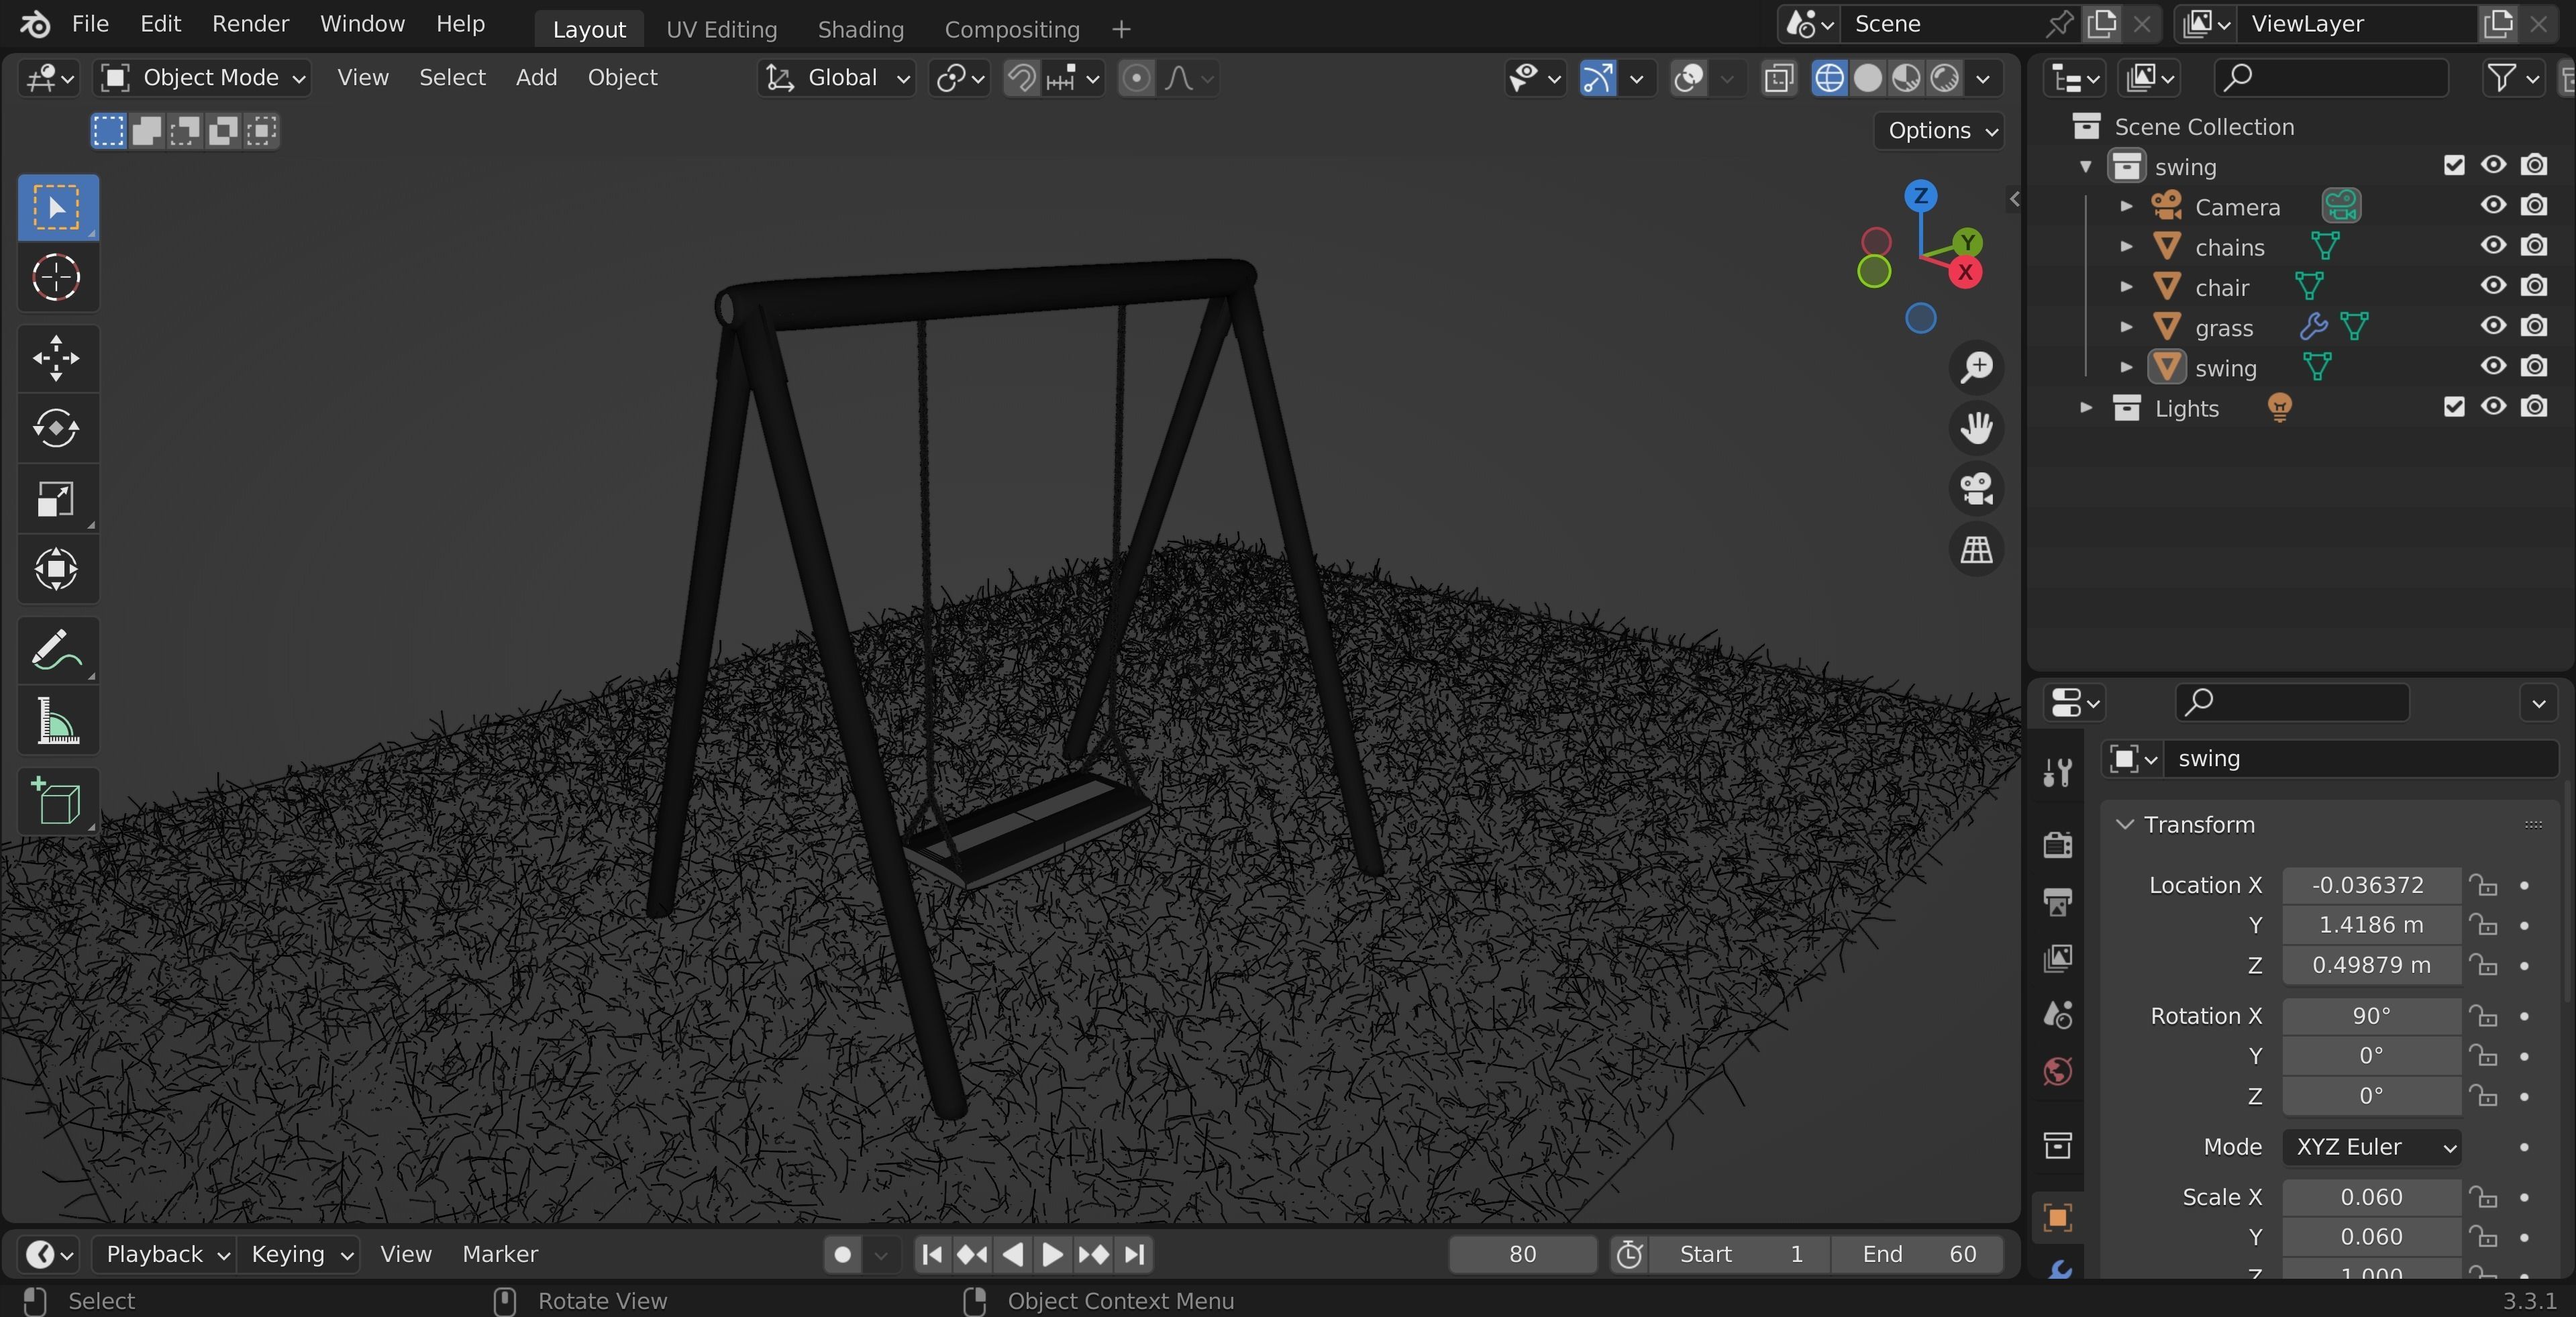
Task: Choose the Measure tool
Action: [57, 720]
